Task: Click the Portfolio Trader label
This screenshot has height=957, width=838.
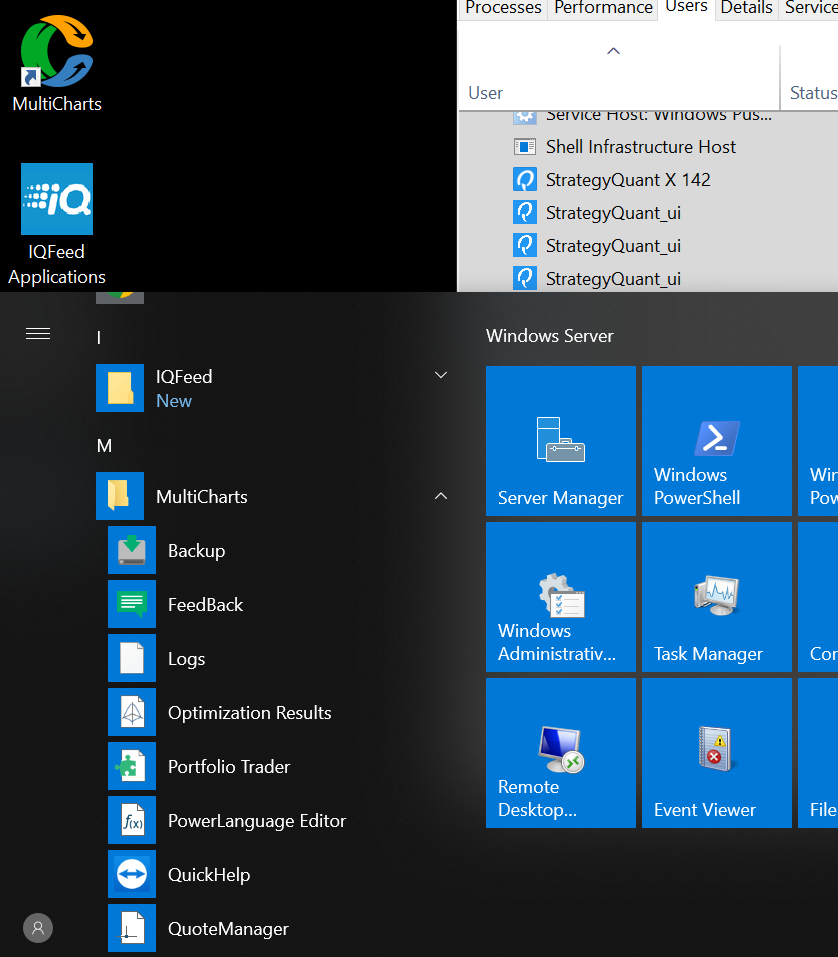Action: click(229, 767)
